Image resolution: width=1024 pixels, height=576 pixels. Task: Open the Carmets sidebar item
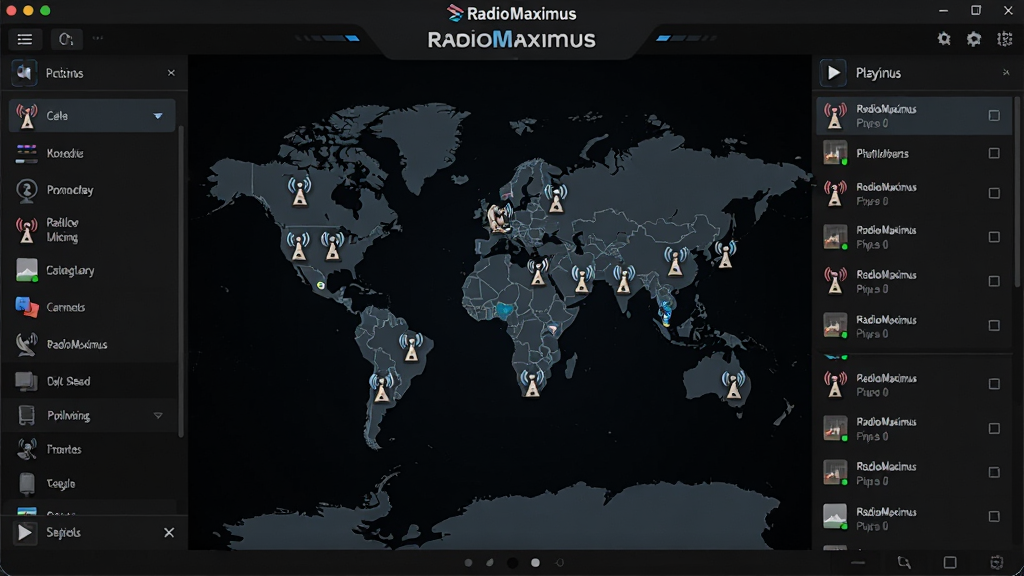click(x=92, y=307)
